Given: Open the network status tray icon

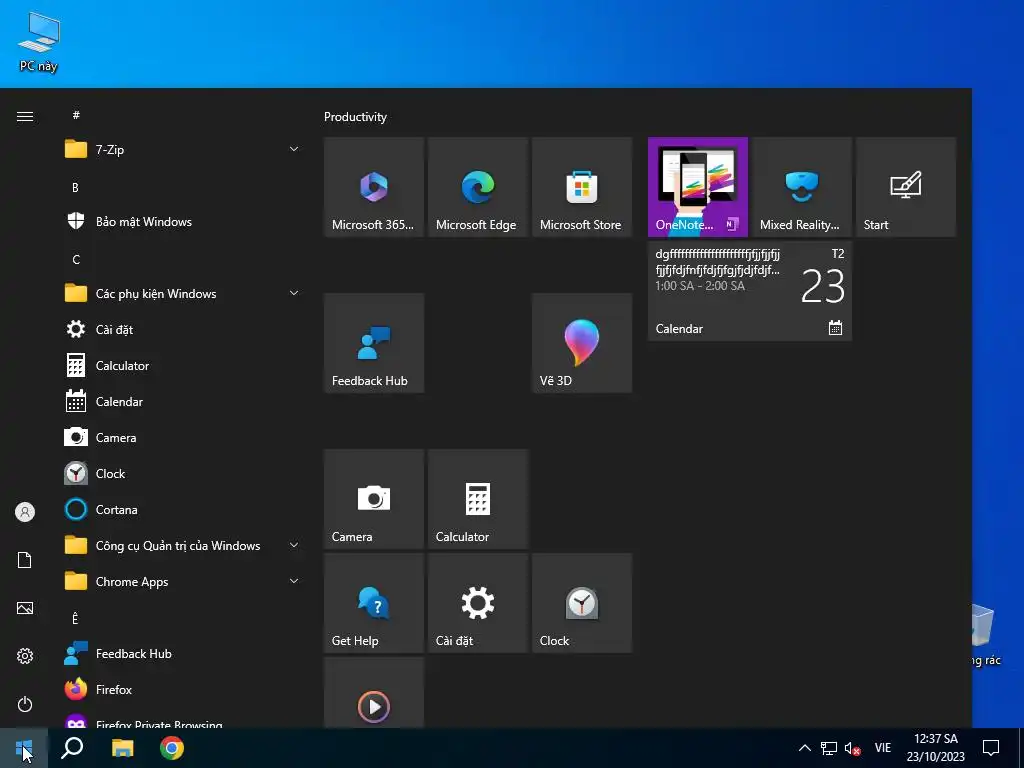Looking at the screenshot, I should (829, 748).
